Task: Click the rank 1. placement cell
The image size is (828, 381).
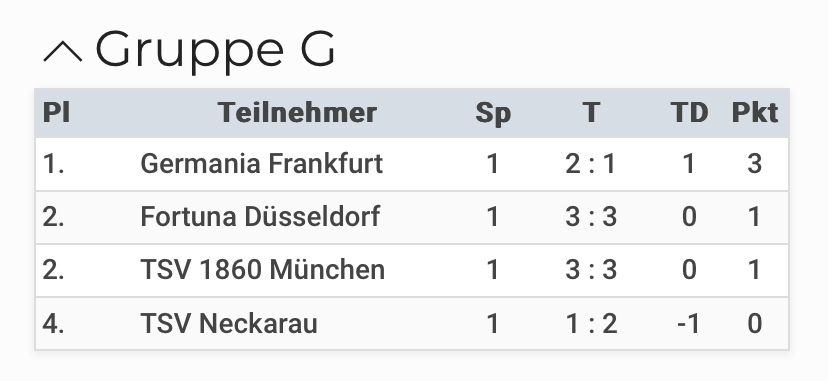Action: point(53,164)
